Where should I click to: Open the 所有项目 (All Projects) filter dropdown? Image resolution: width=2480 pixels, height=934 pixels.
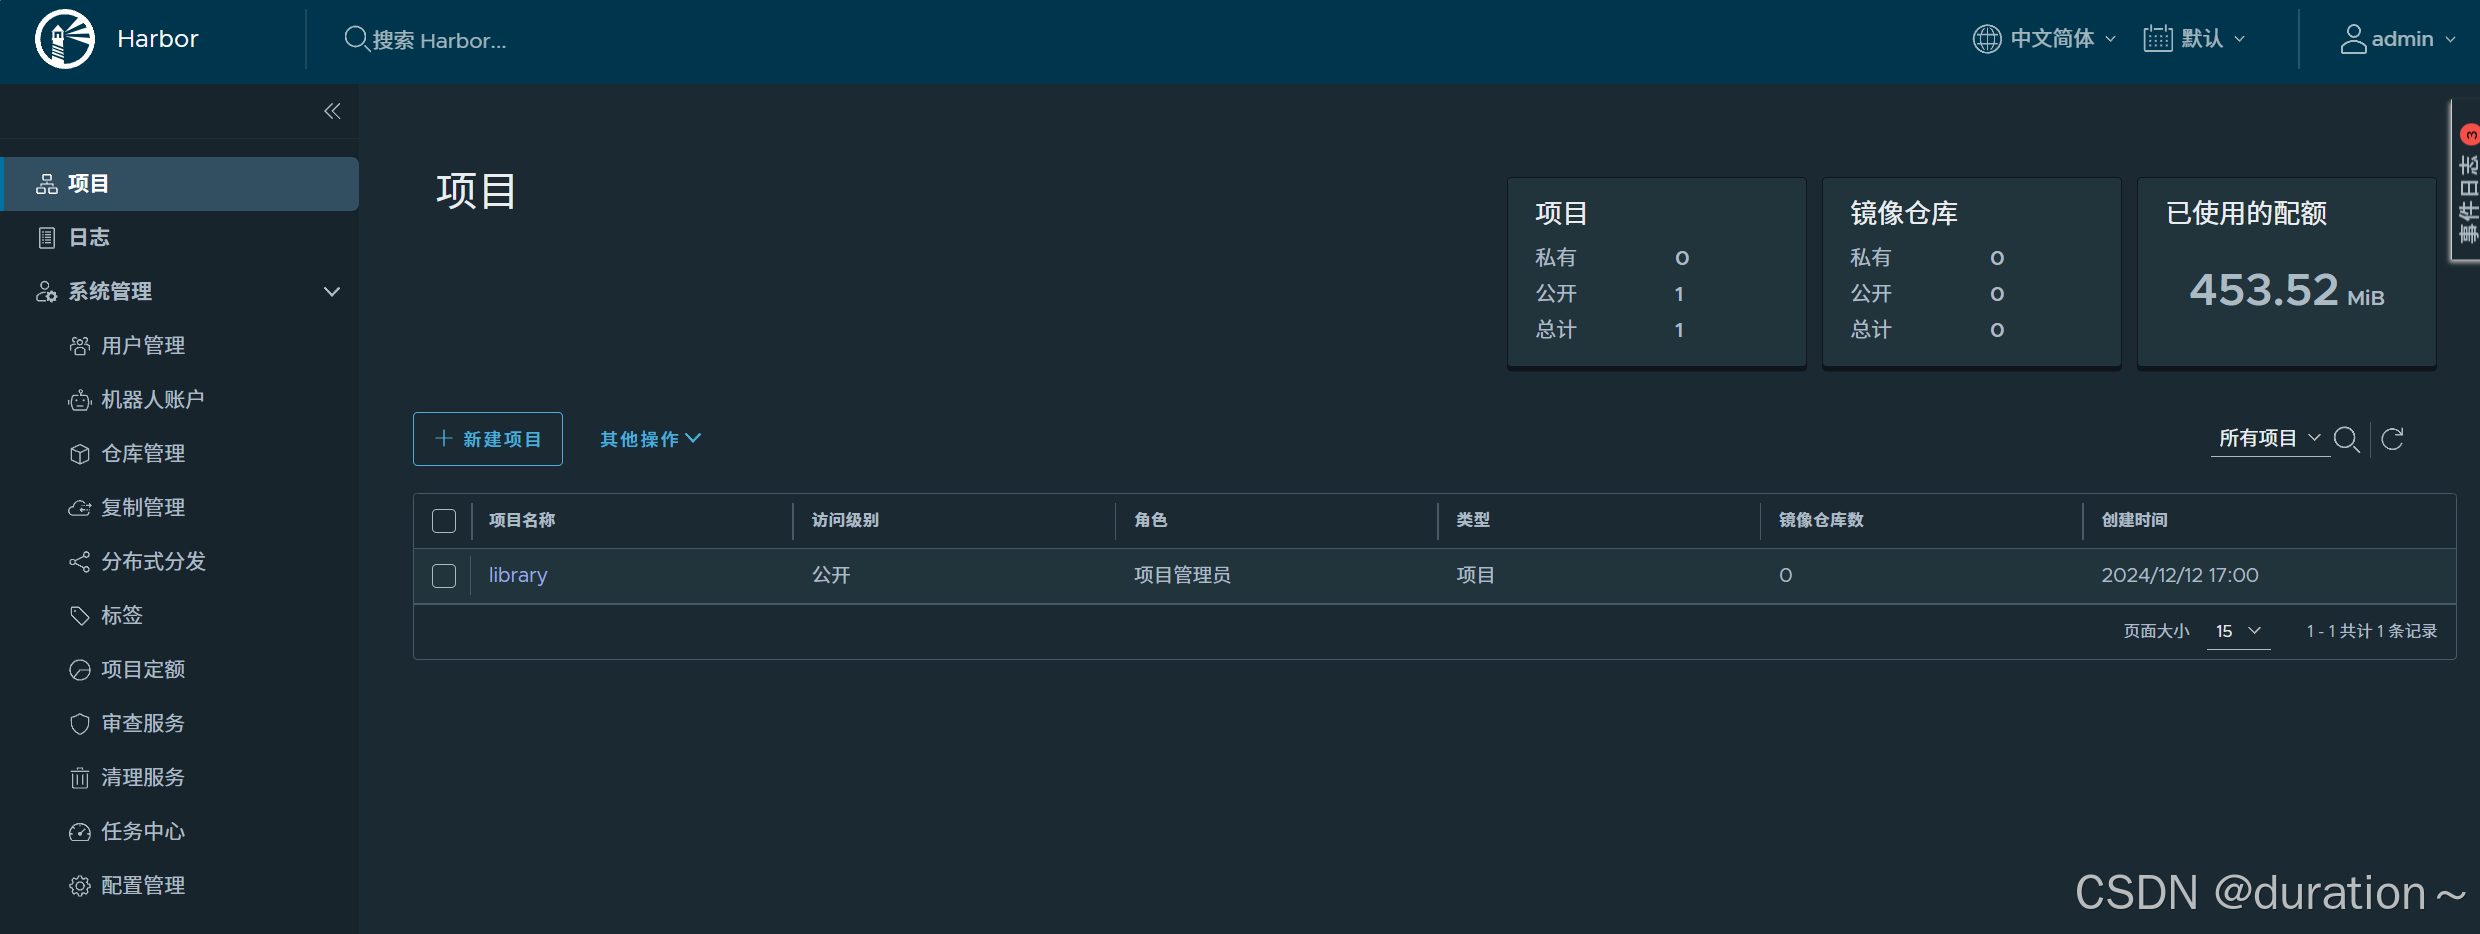coord(2270,438)
